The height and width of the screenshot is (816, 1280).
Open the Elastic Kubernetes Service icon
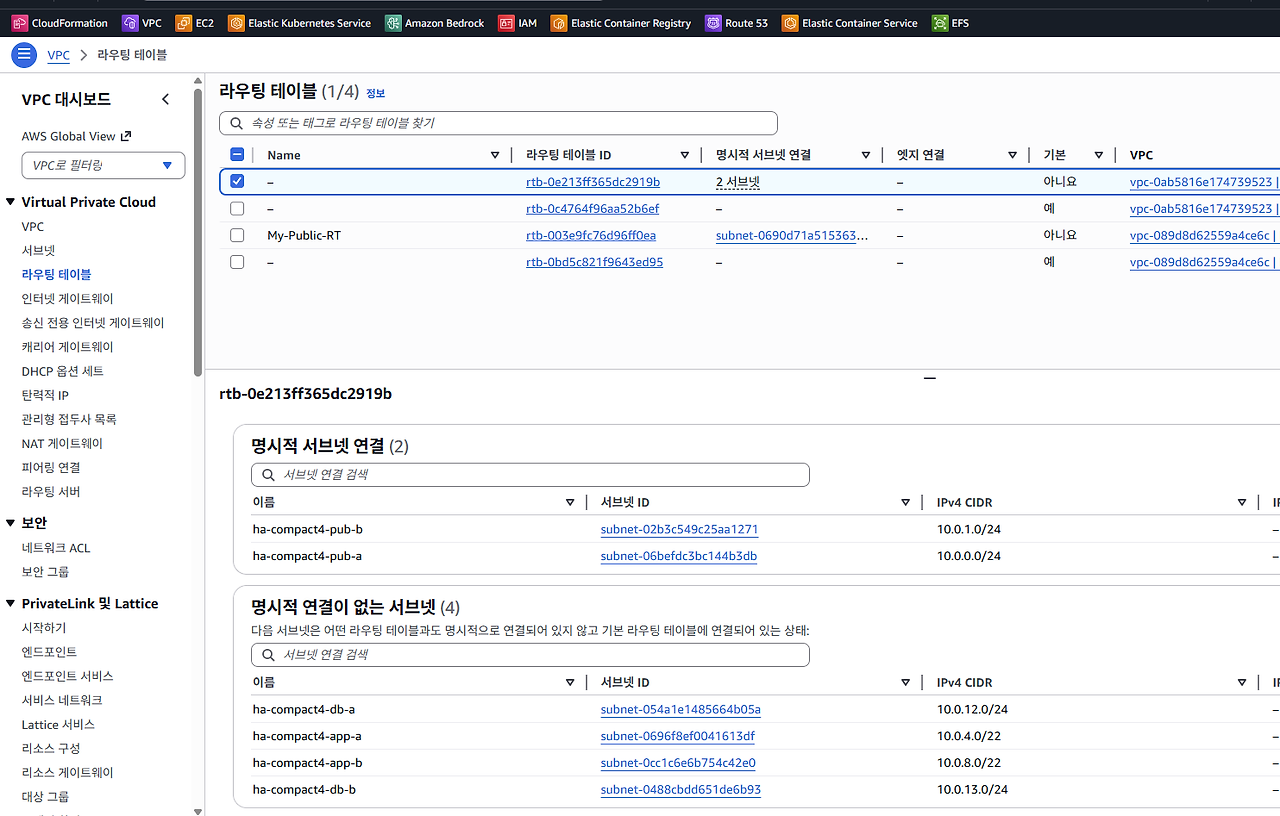[x=236, y=23]
